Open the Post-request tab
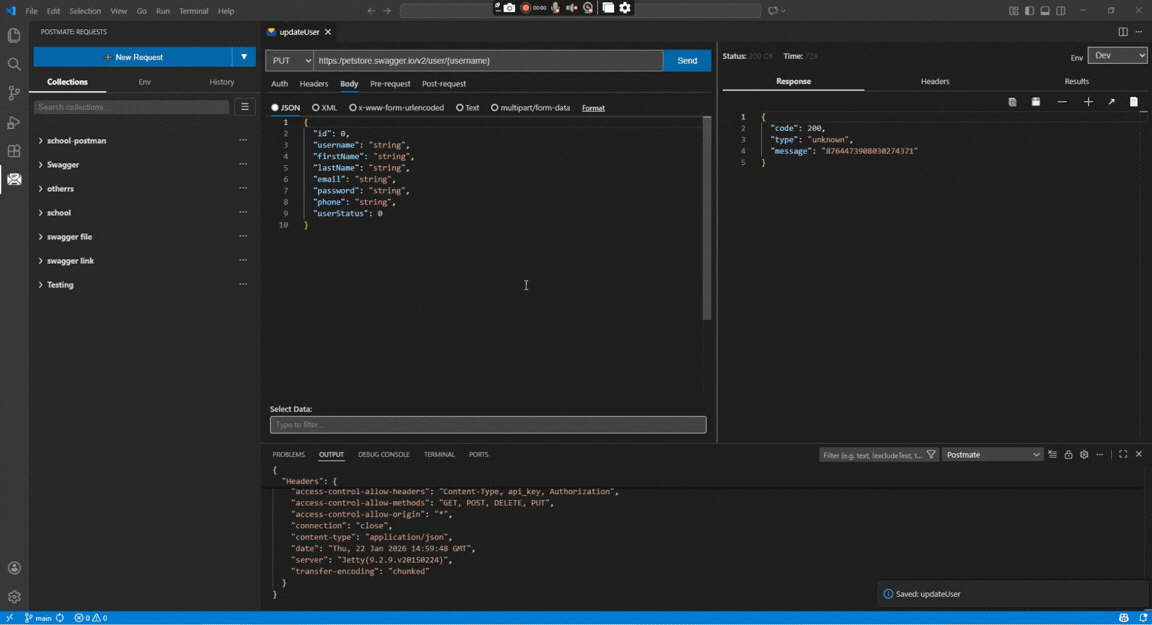This screenshot has height=625, width=1152. tap(444, 84)
